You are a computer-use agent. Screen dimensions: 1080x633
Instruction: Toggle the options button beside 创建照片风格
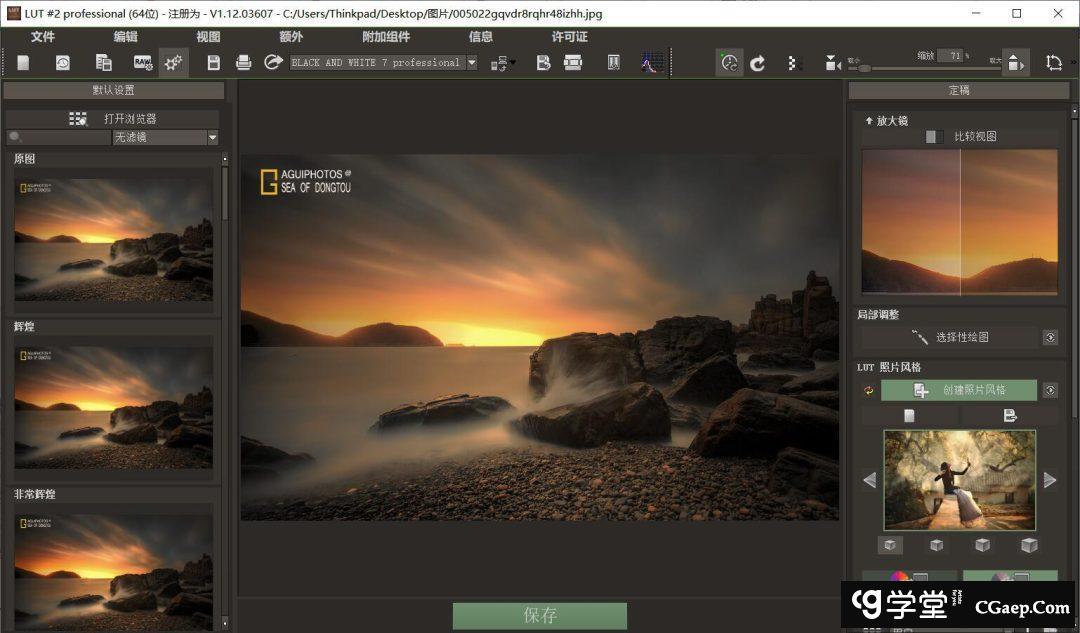point(1050,390)
